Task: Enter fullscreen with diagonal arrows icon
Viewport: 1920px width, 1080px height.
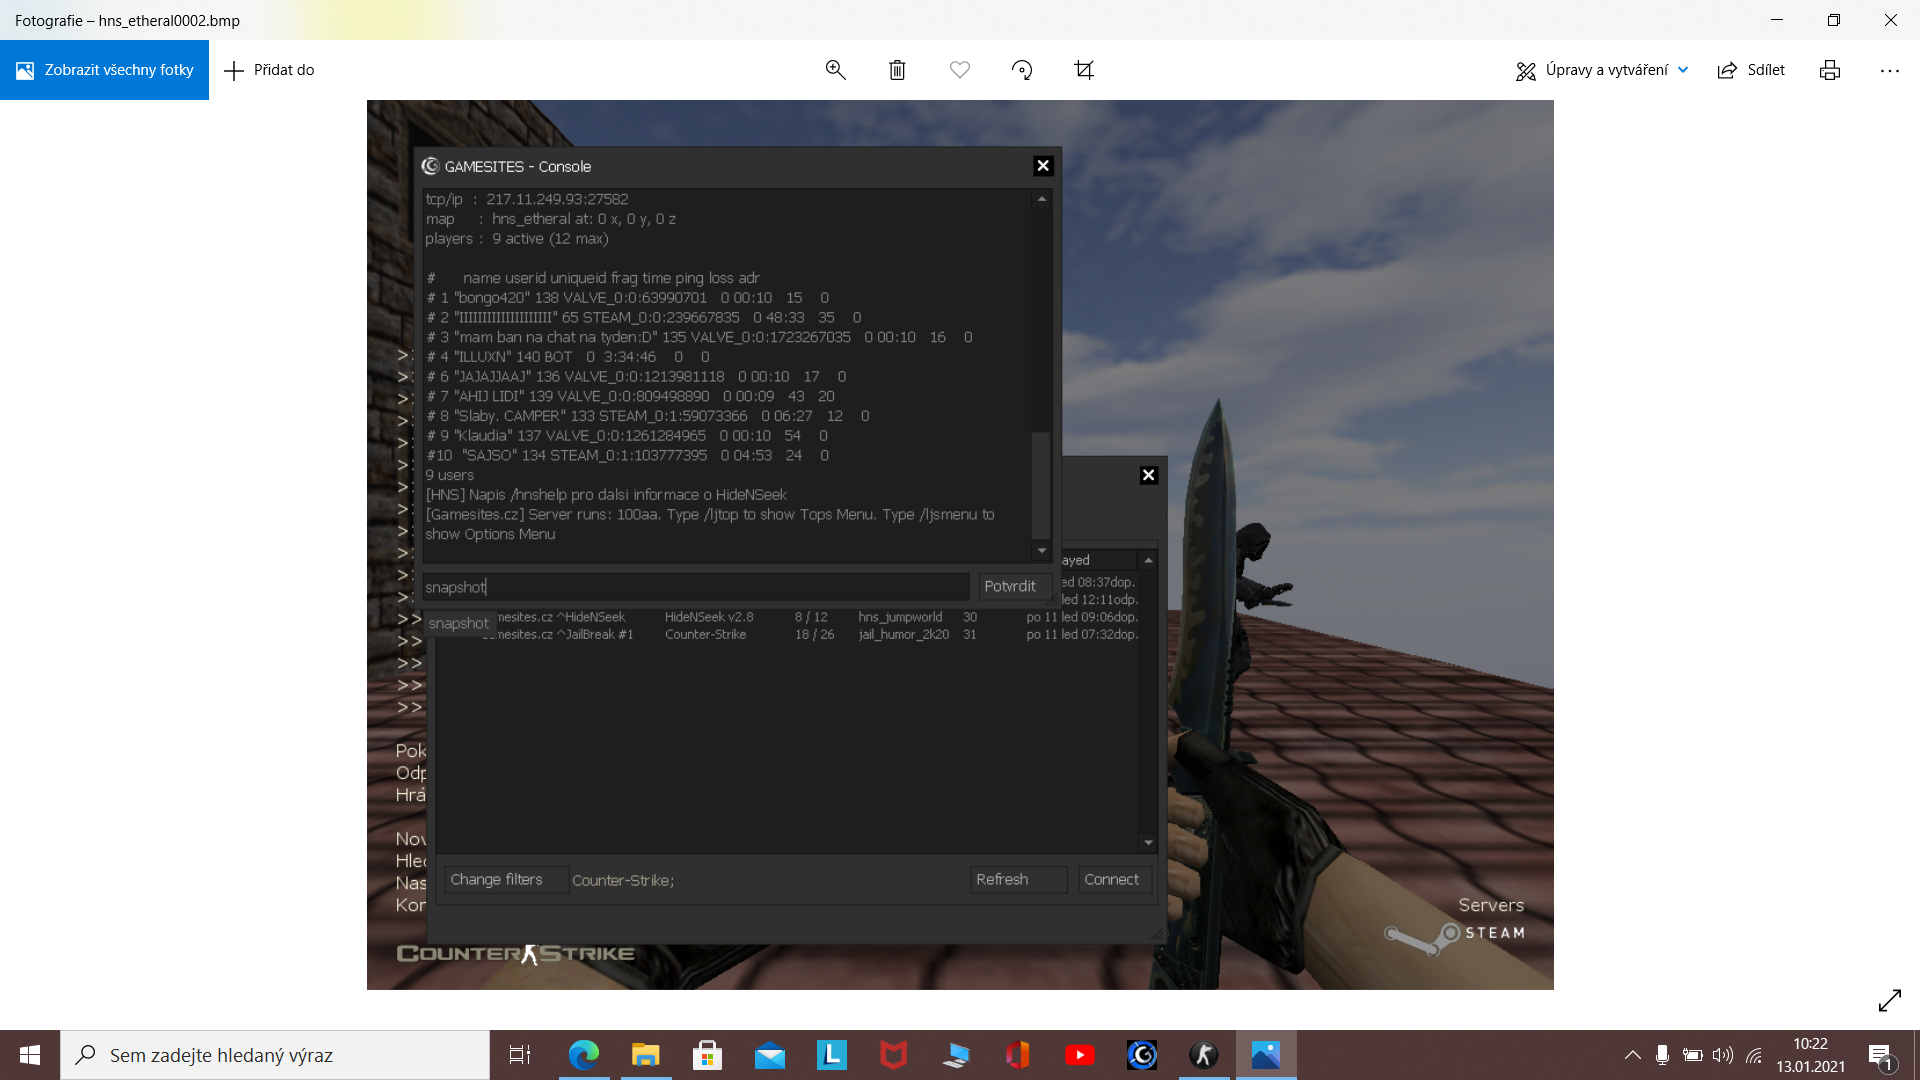Action: coord(1889,1000)
